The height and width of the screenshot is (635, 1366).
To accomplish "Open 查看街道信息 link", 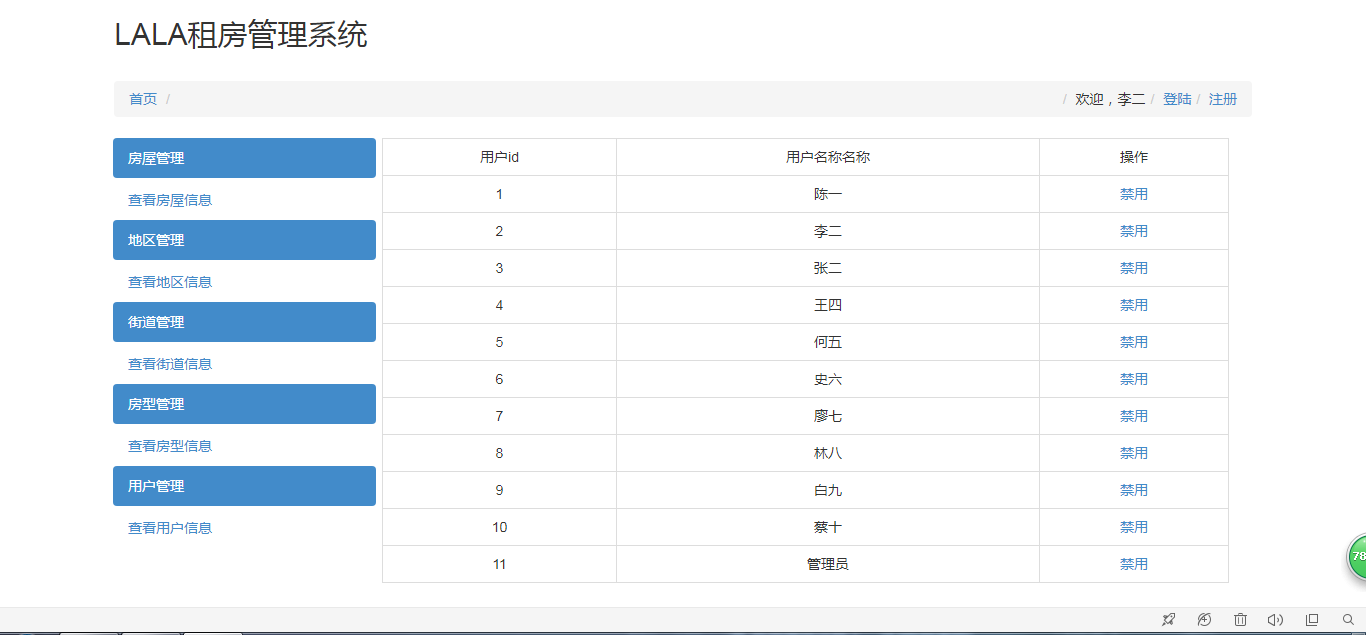I will 170,364.
